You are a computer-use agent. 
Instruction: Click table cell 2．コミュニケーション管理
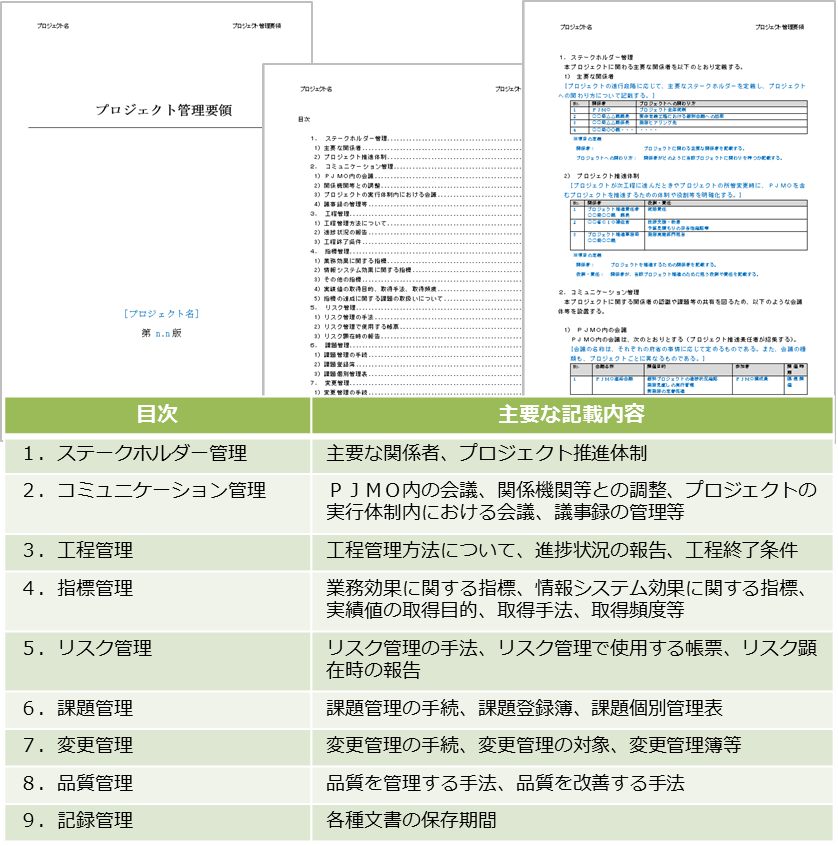click(x=157, y=504)
